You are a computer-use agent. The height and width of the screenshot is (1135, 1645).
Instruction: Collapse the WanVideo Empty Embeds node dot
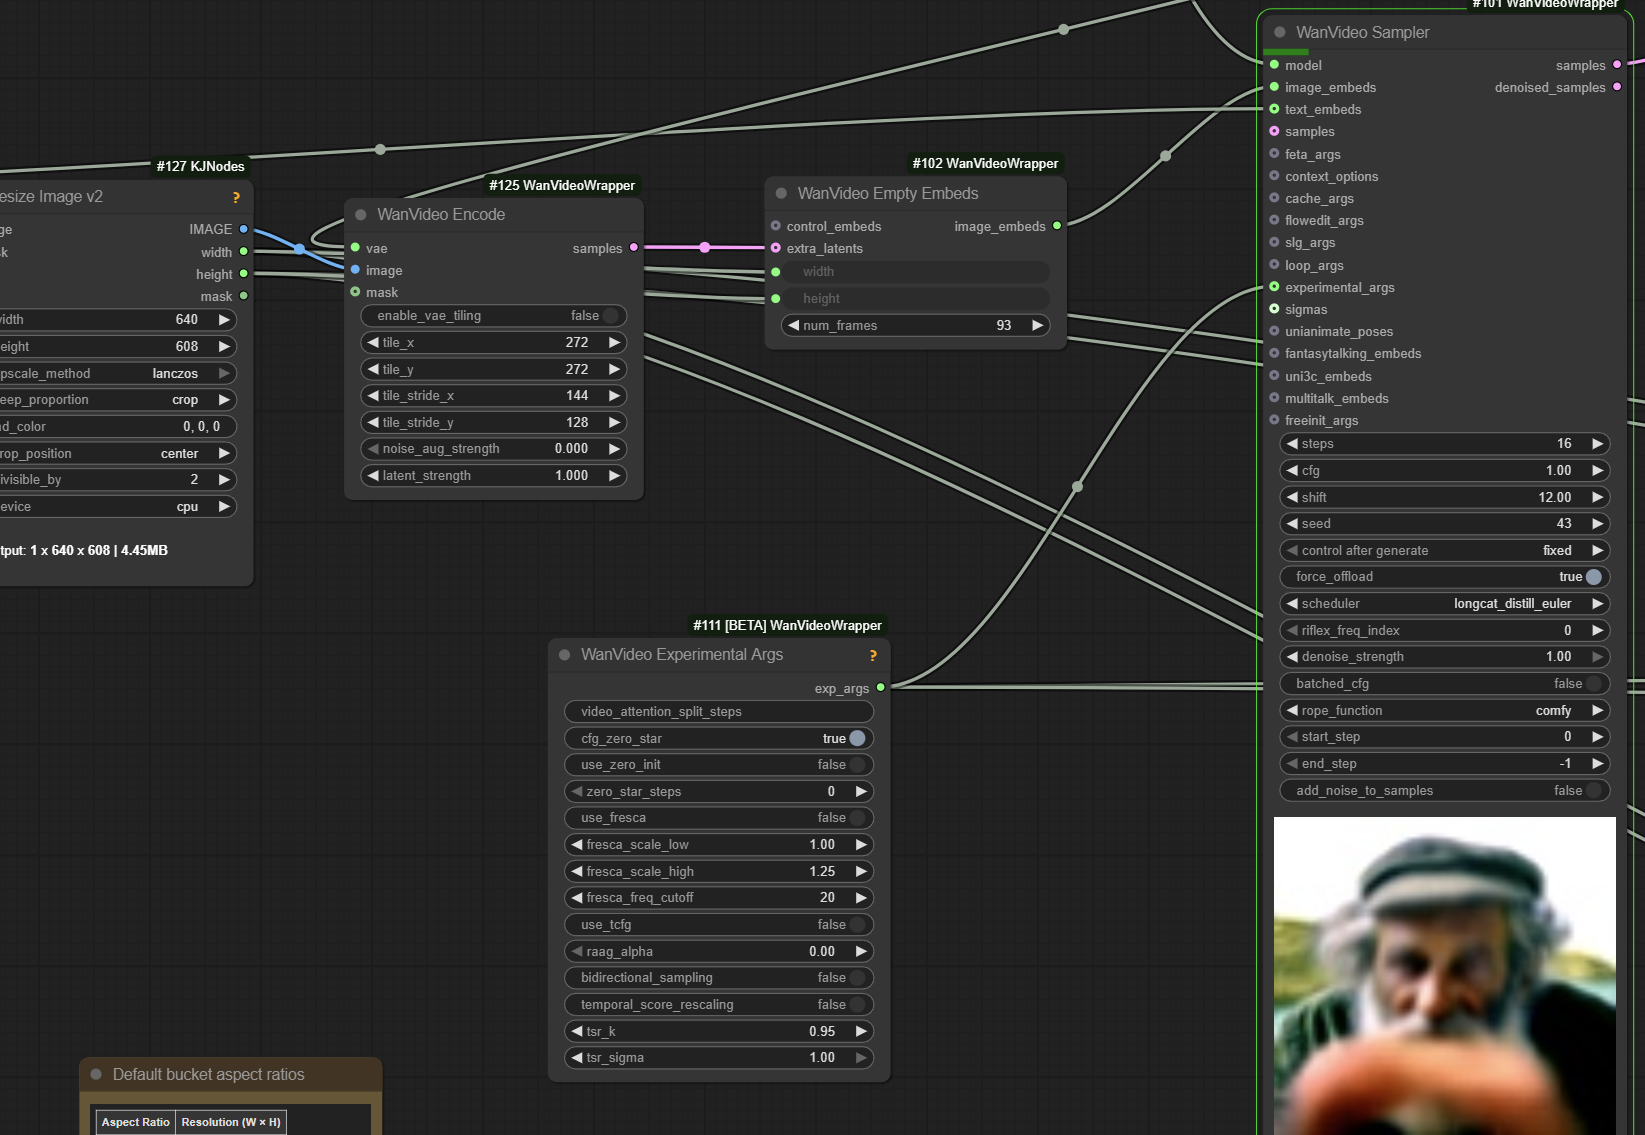pos(782,194)
